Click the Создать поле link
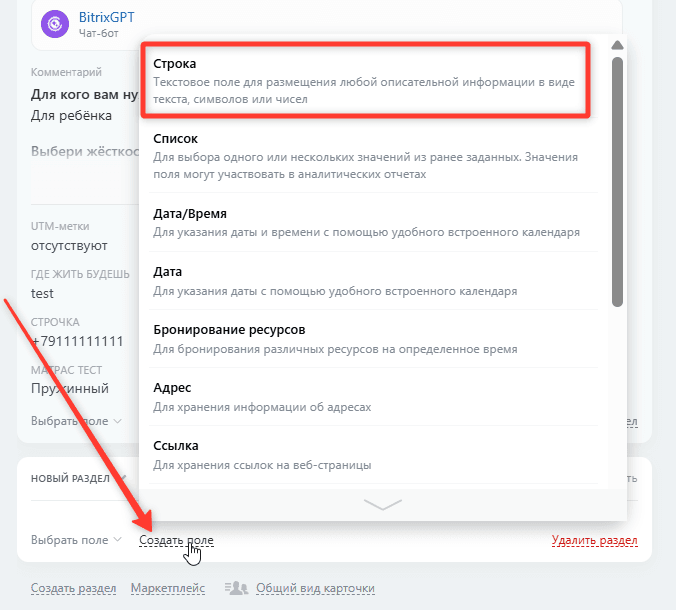 pyautogui.click(x=176, y=540)
